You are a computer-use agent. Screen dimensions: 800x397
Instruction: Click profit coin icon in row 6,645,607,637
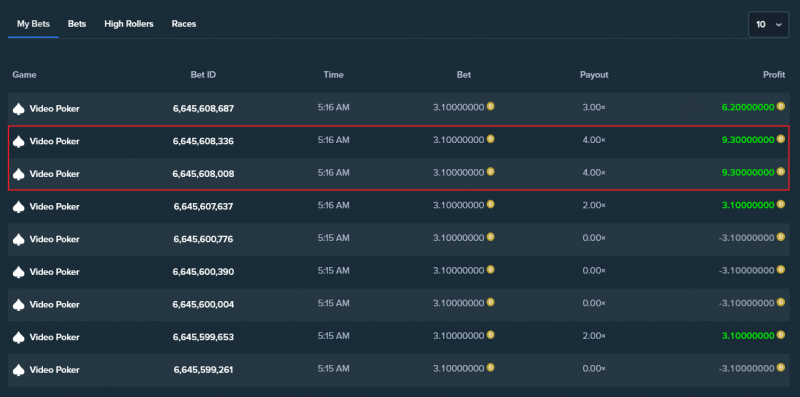(781, 204)
